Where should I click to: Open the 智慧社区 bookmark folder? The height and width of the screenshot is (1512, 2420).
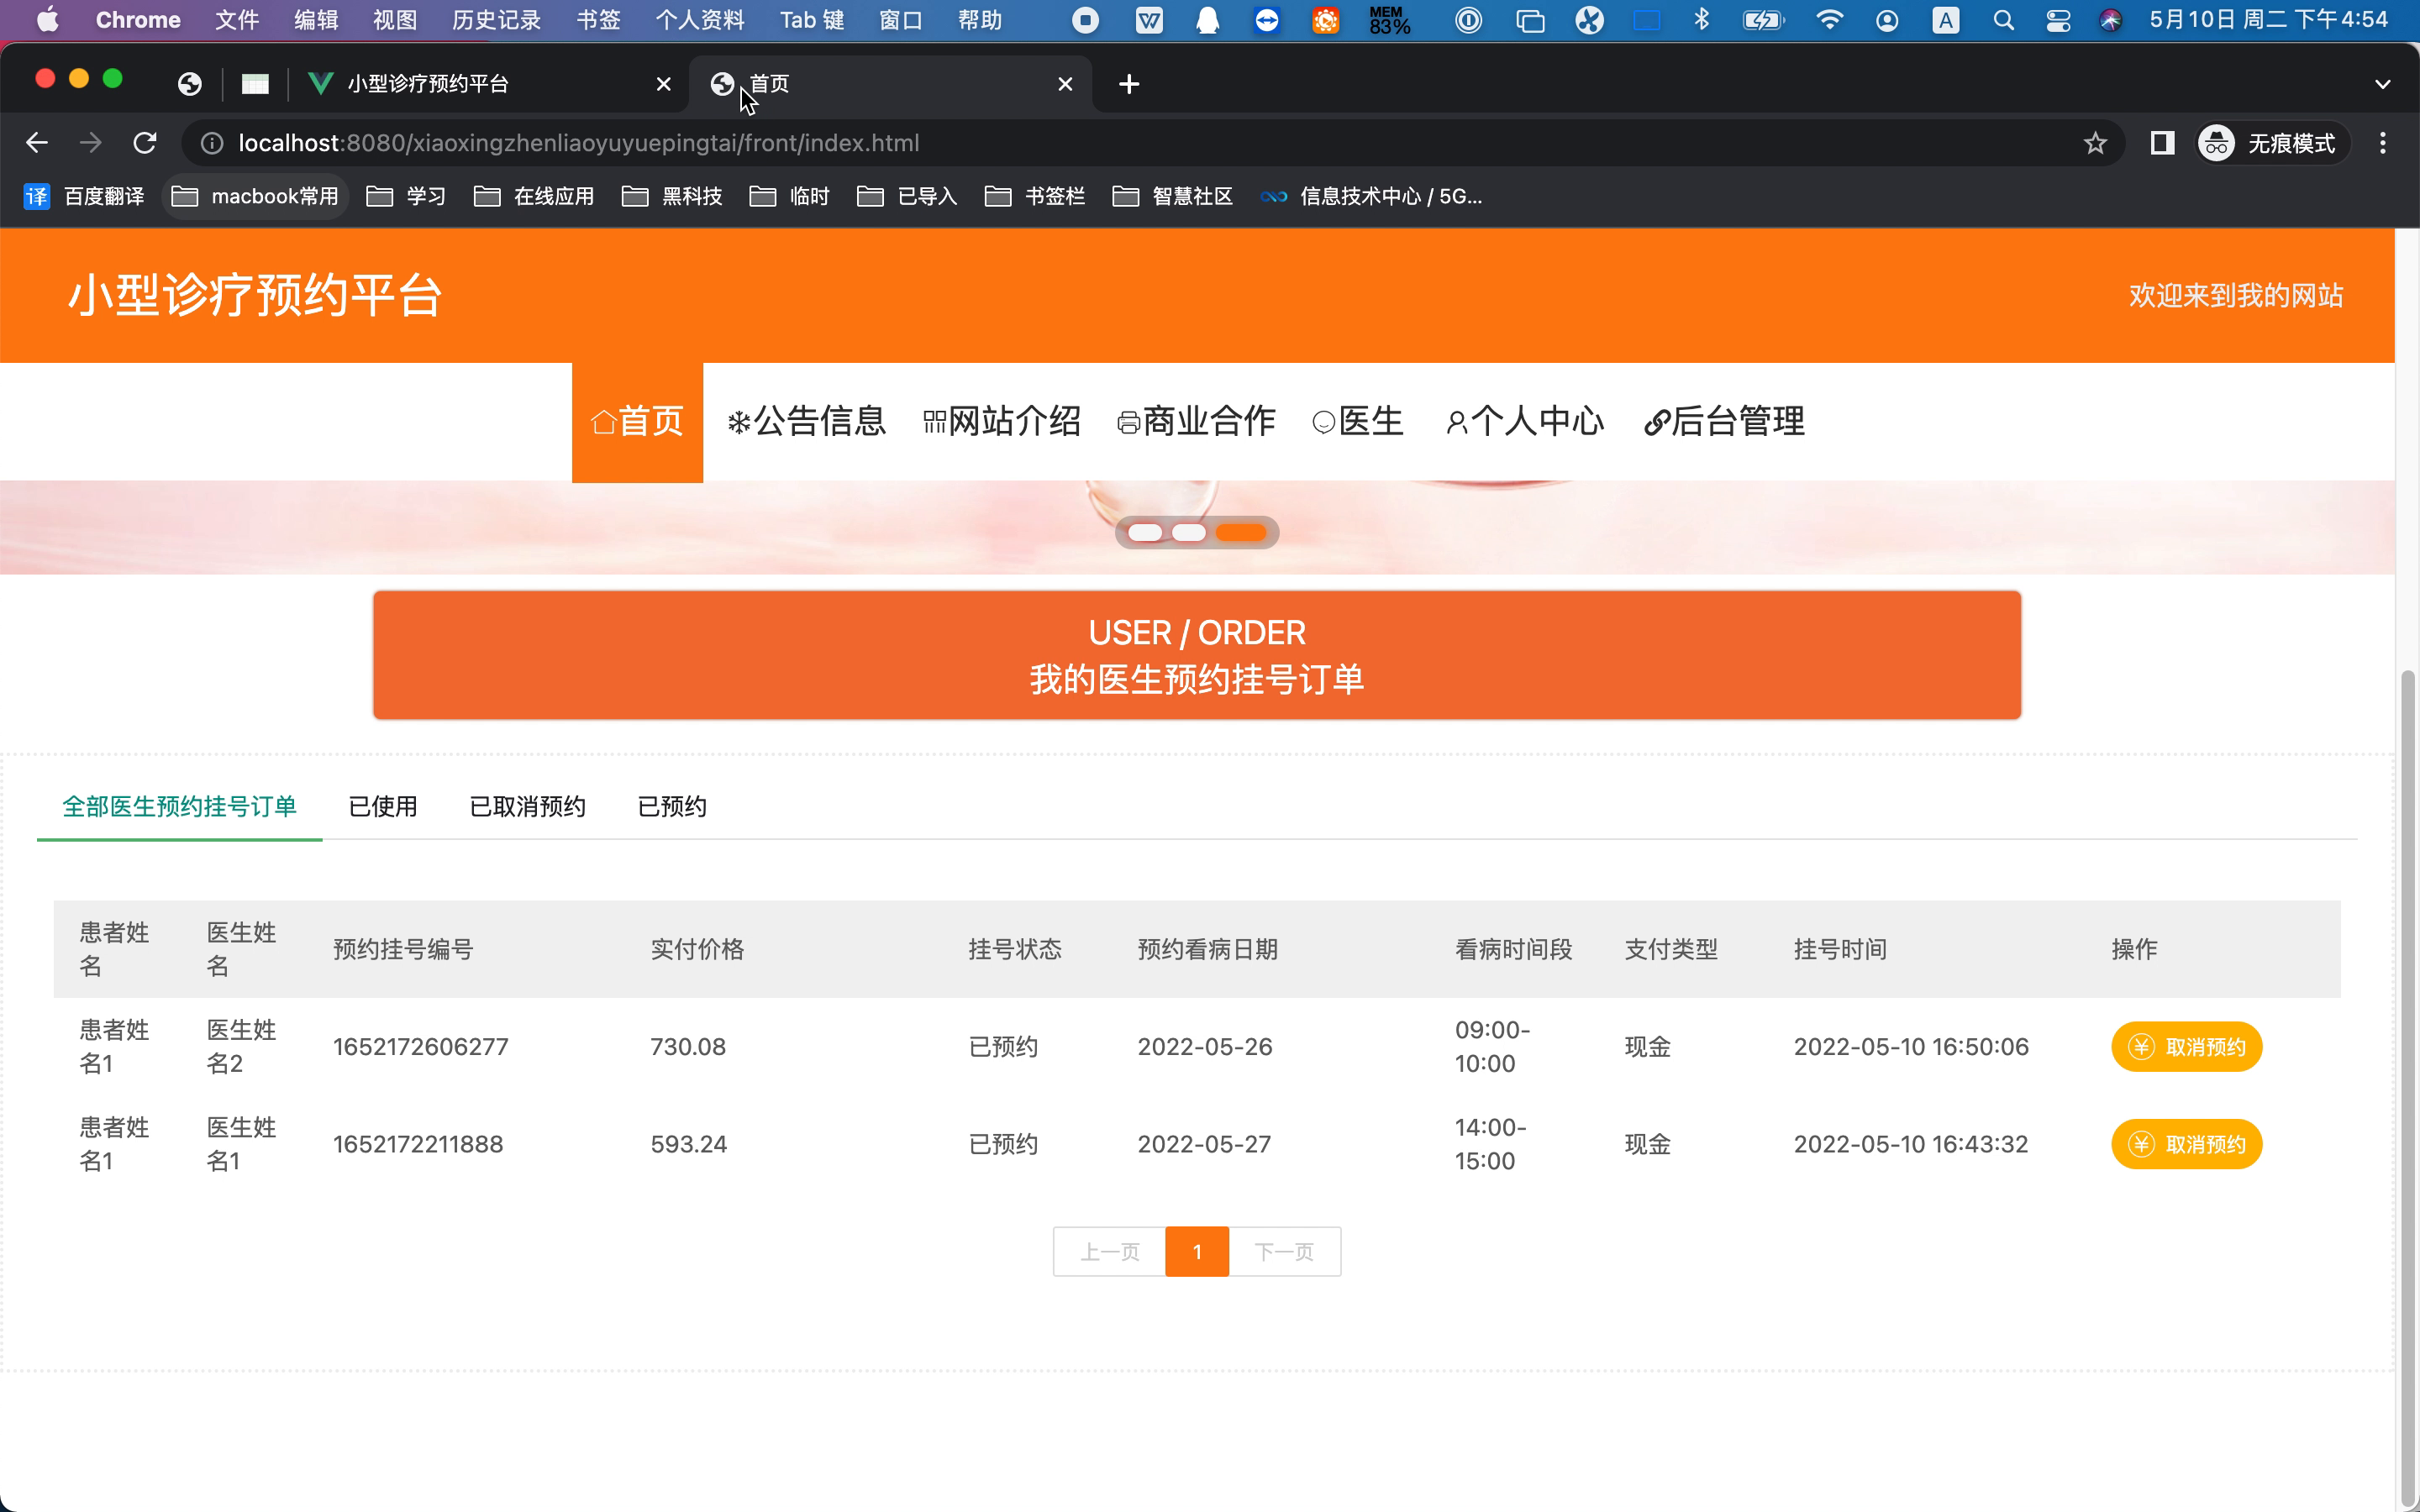pos(1172,196)
